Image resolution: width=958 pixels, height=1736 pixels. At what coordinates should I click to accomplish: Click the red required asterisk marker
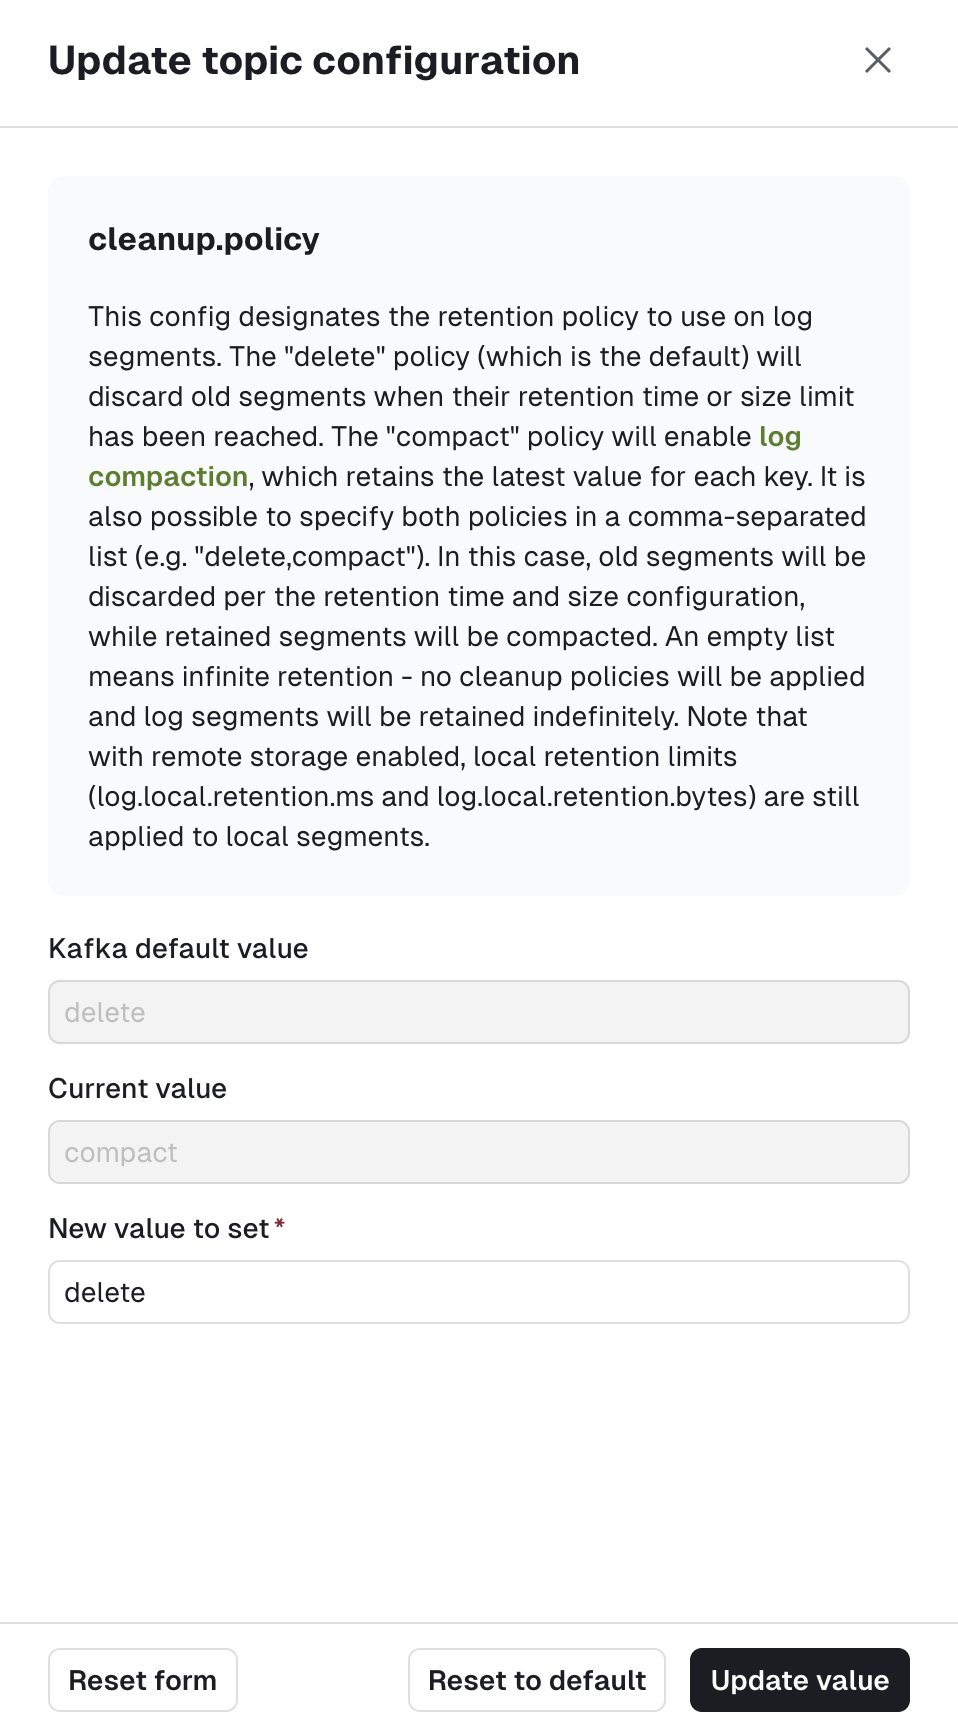(x=280, y=1224)
